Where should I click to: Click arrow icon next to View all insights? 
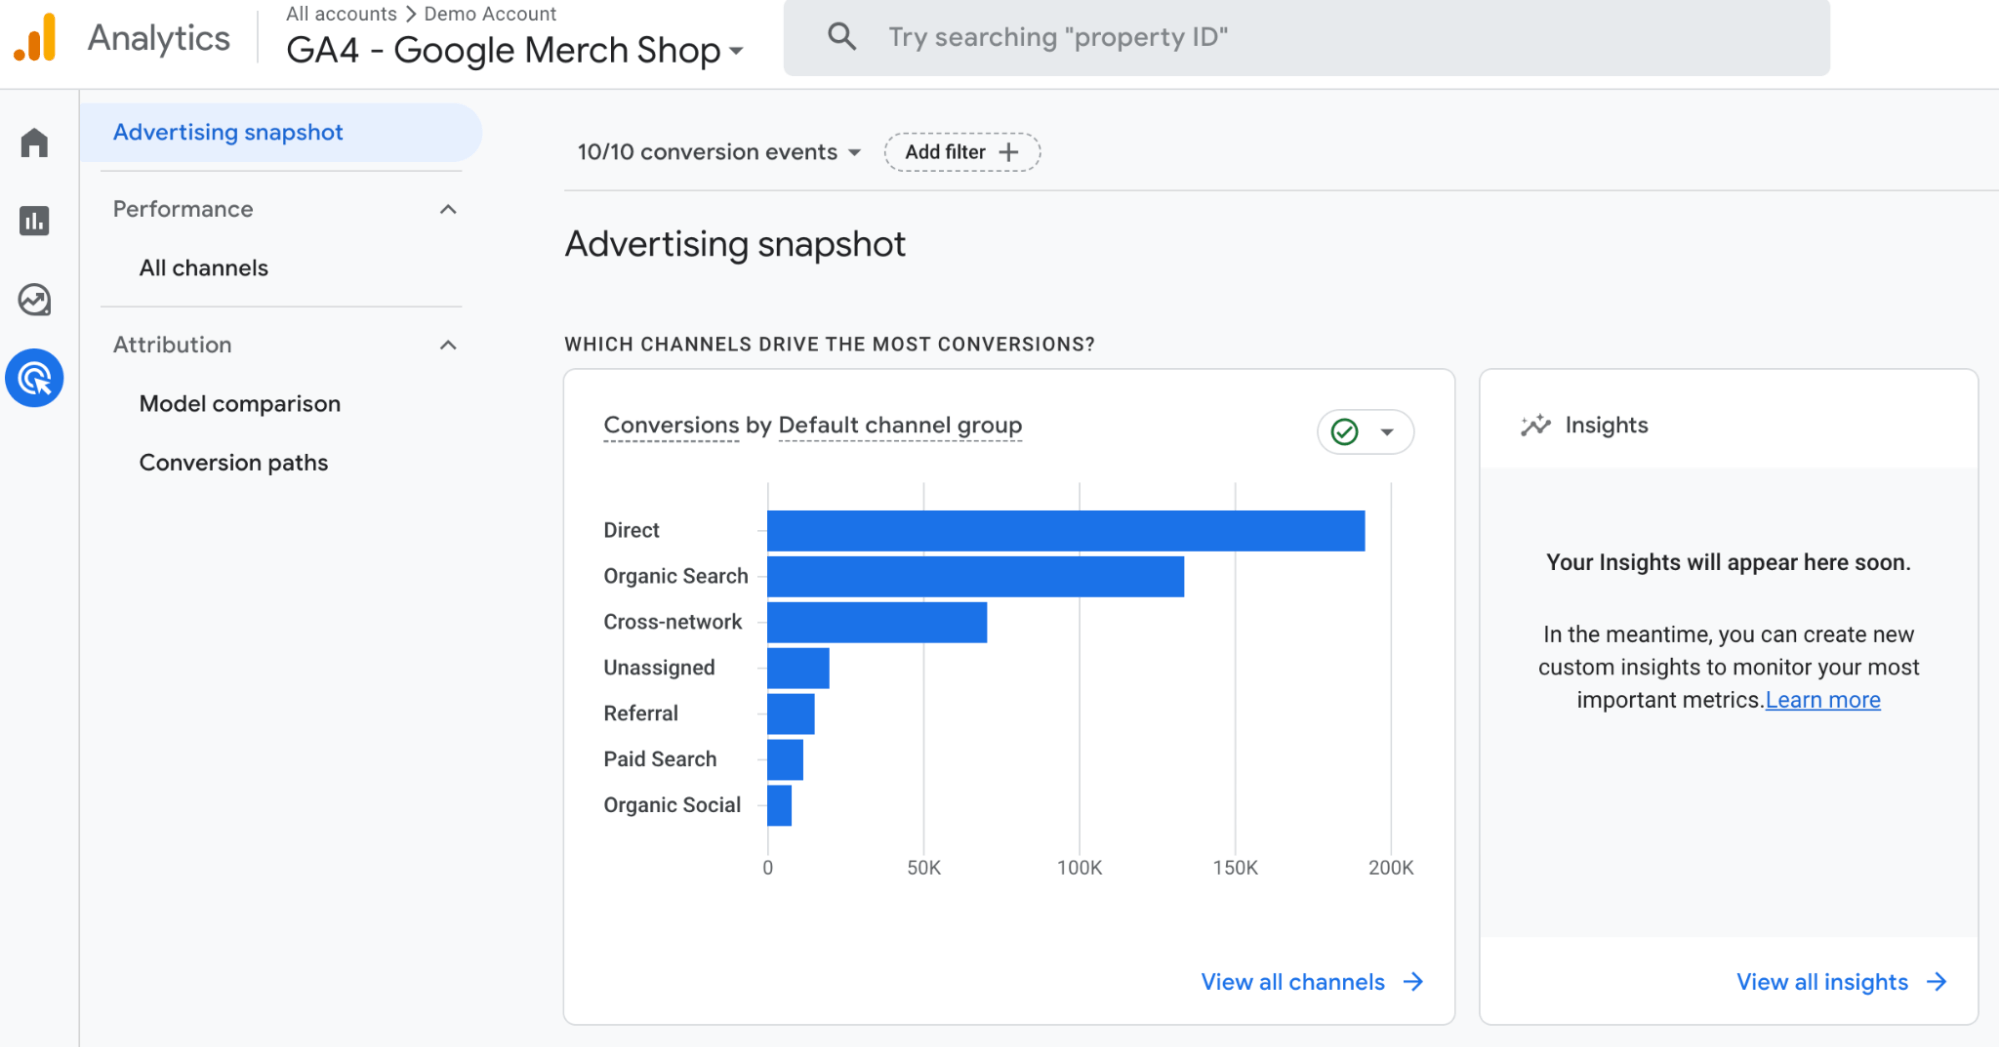click(x=1937, y=982)
